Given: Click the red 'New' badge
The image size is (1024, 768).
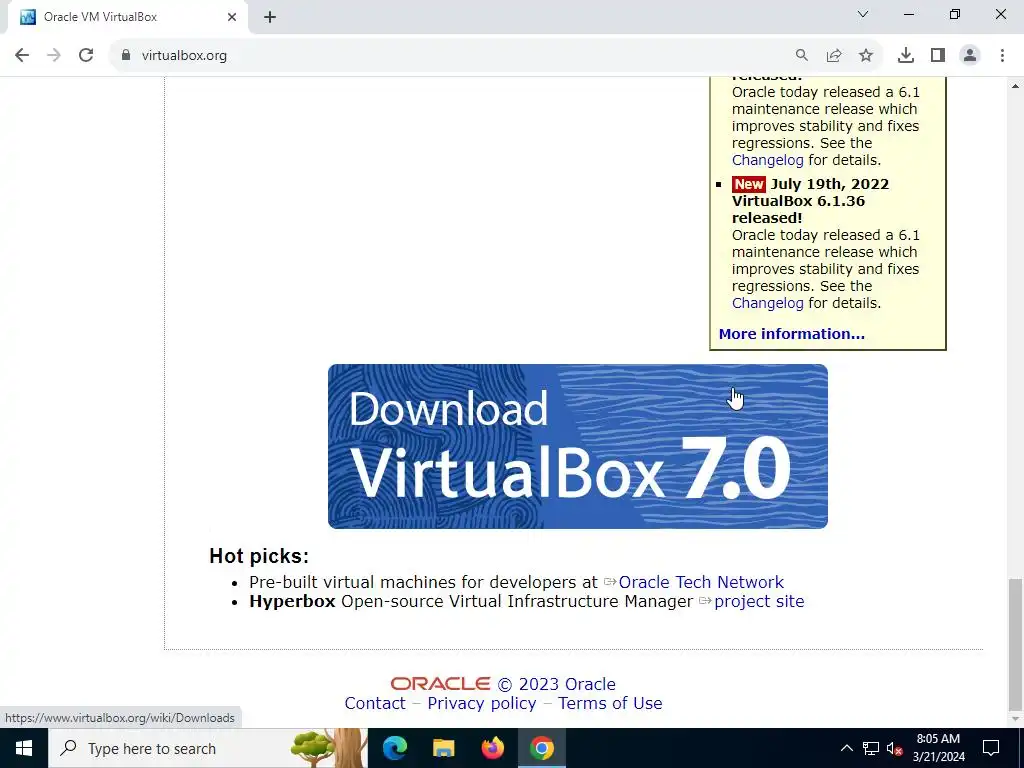Looking at the screenshot, I should point(748,184).
